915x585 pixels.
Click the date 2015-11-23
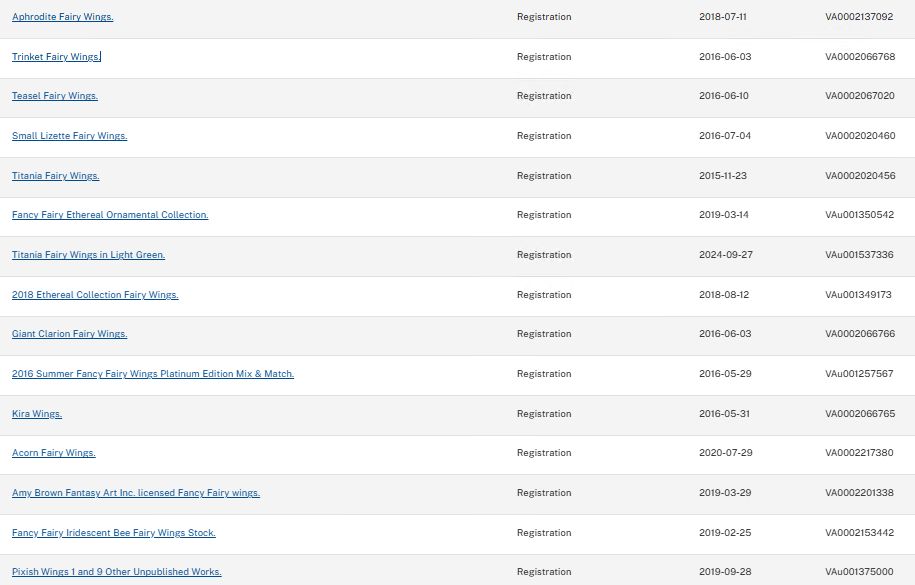click(x=723, y=176)
